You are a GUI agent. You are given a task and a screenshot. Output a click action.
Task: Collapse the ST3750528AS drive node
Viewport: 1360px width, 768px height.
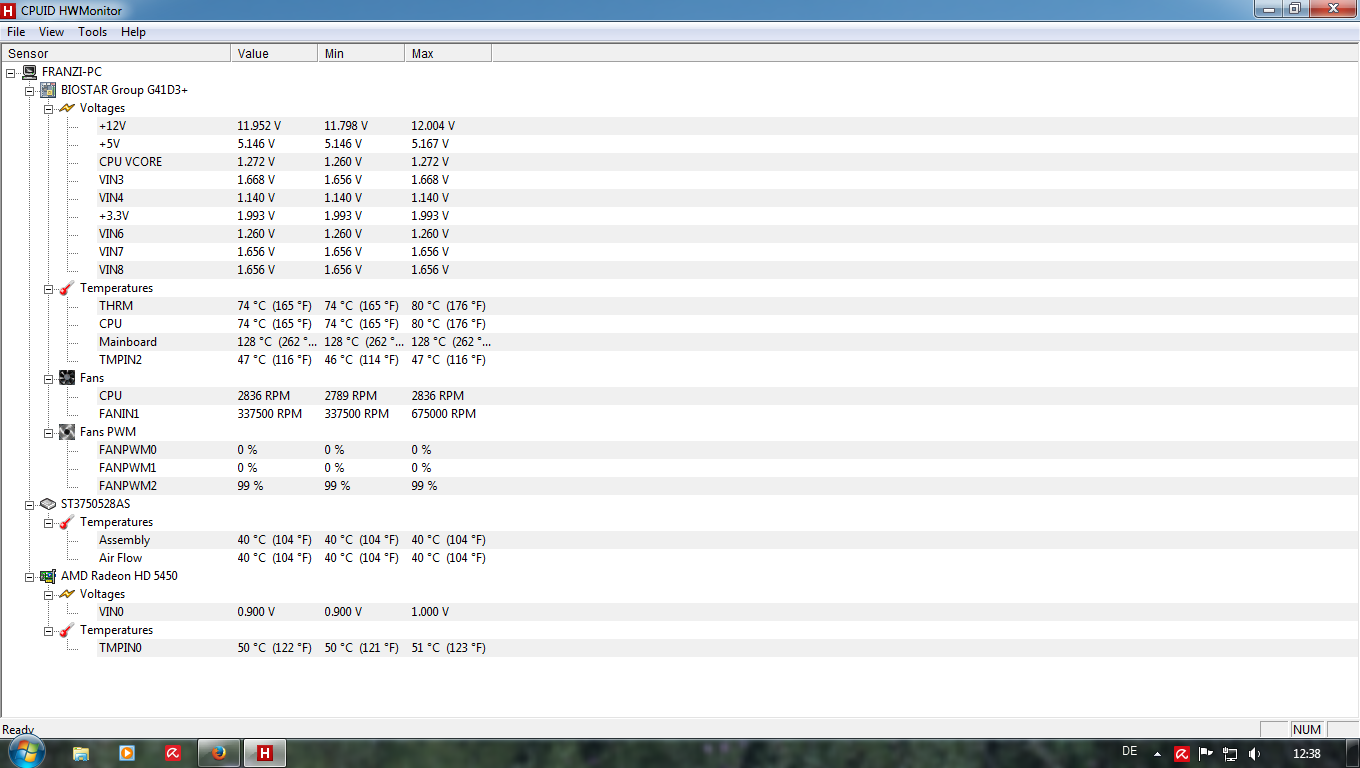[30, 504]
